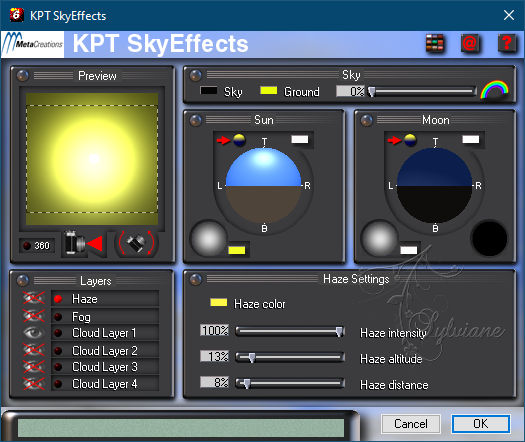
Task: Adjust the Haze intensity slider
Action: [x=290, y=332]
